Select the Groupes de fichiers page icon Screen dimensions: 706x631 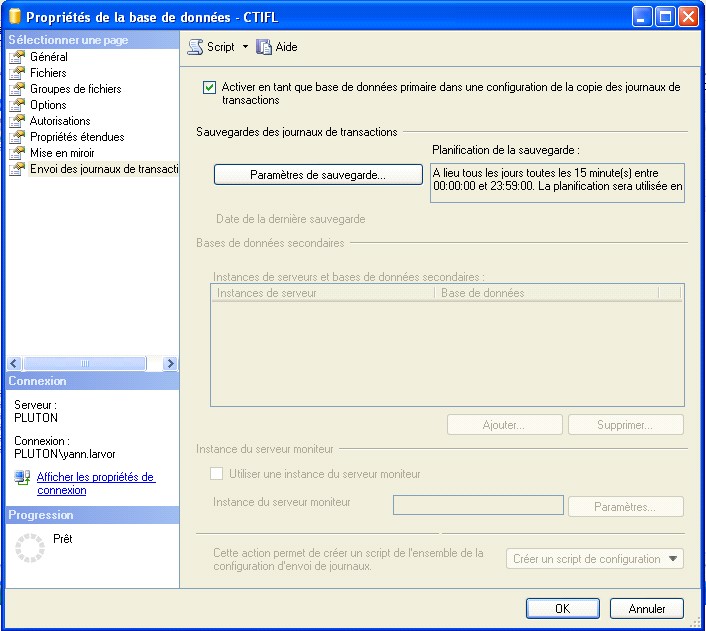[x=17, y=89]
